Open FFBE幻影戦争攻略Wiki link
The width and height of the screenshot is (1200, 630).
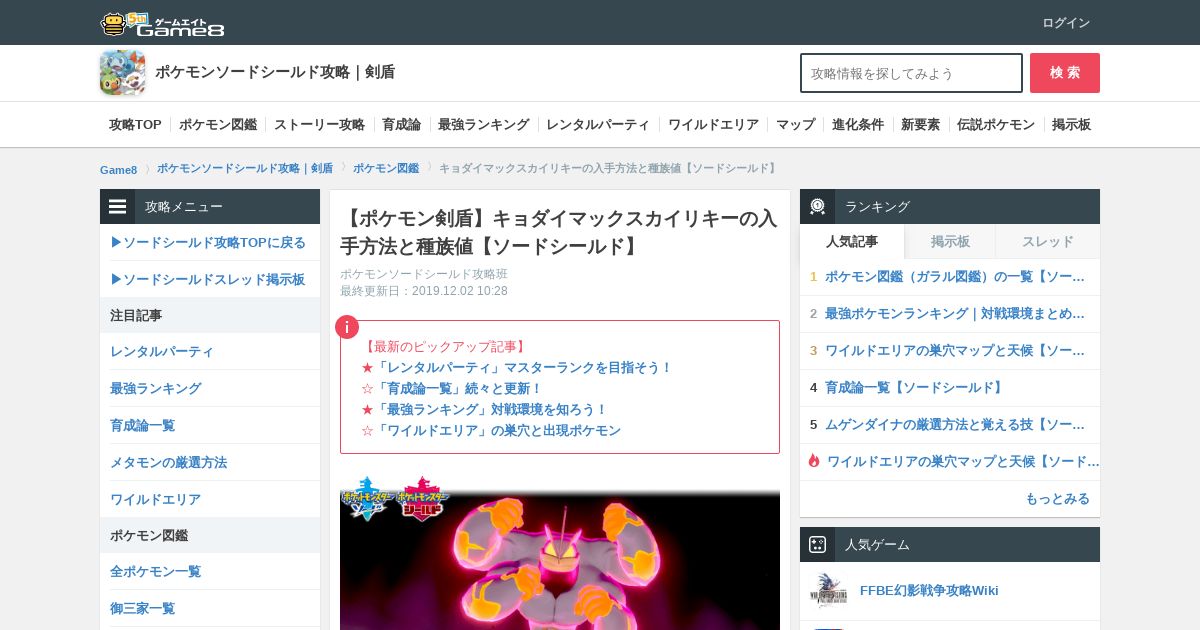929,591
